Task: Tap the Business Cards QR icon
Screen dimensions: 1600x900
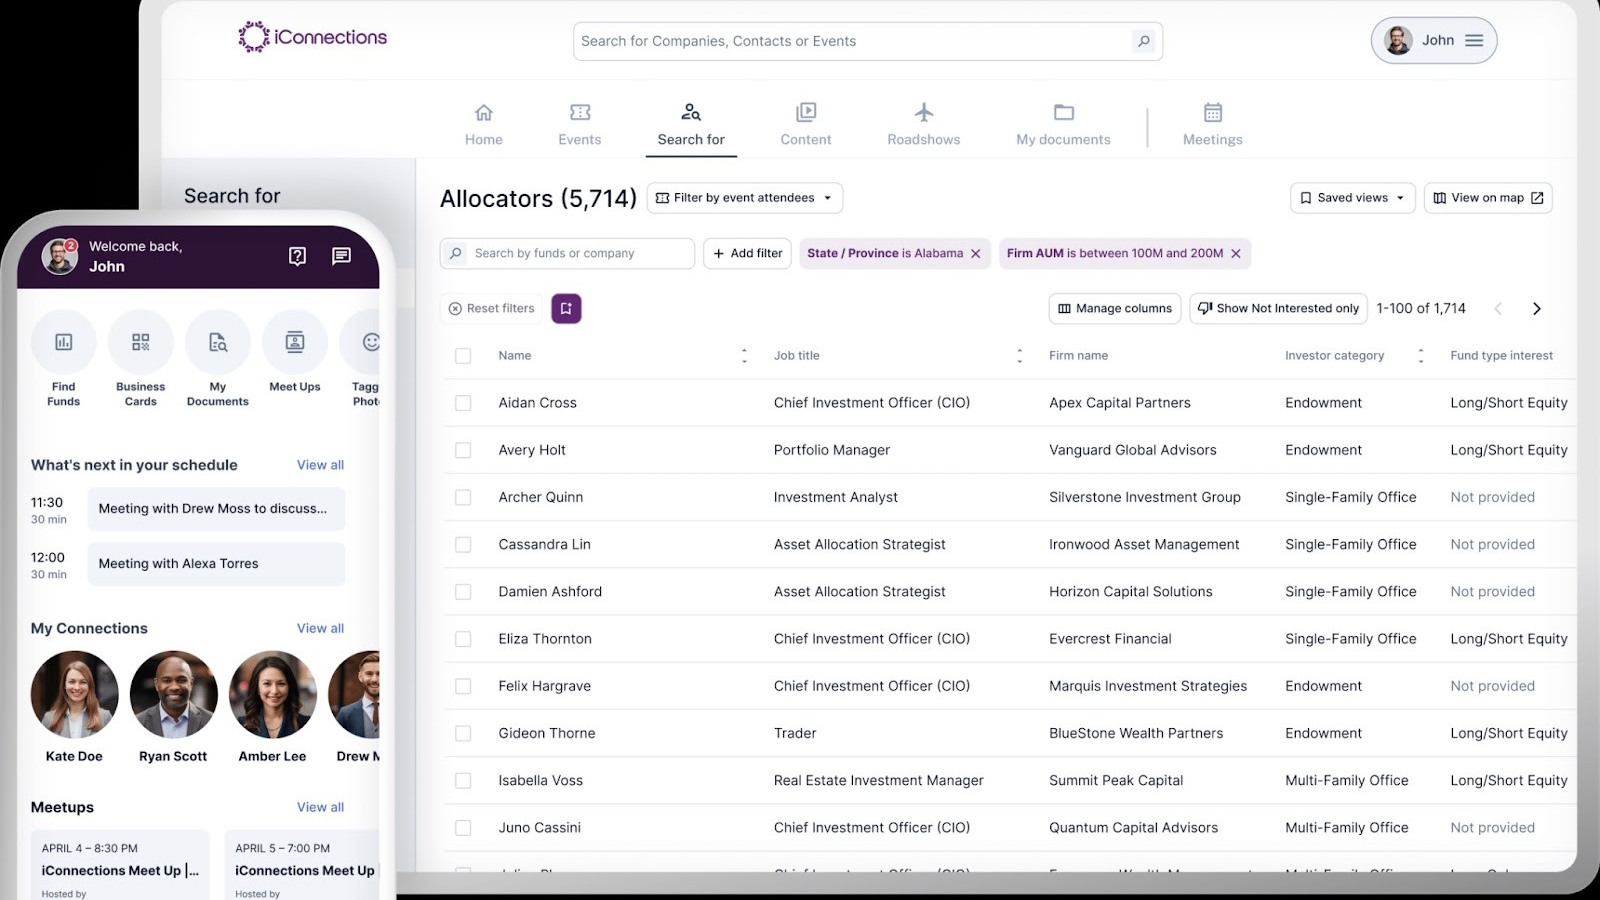Action: tap(141, 343)
